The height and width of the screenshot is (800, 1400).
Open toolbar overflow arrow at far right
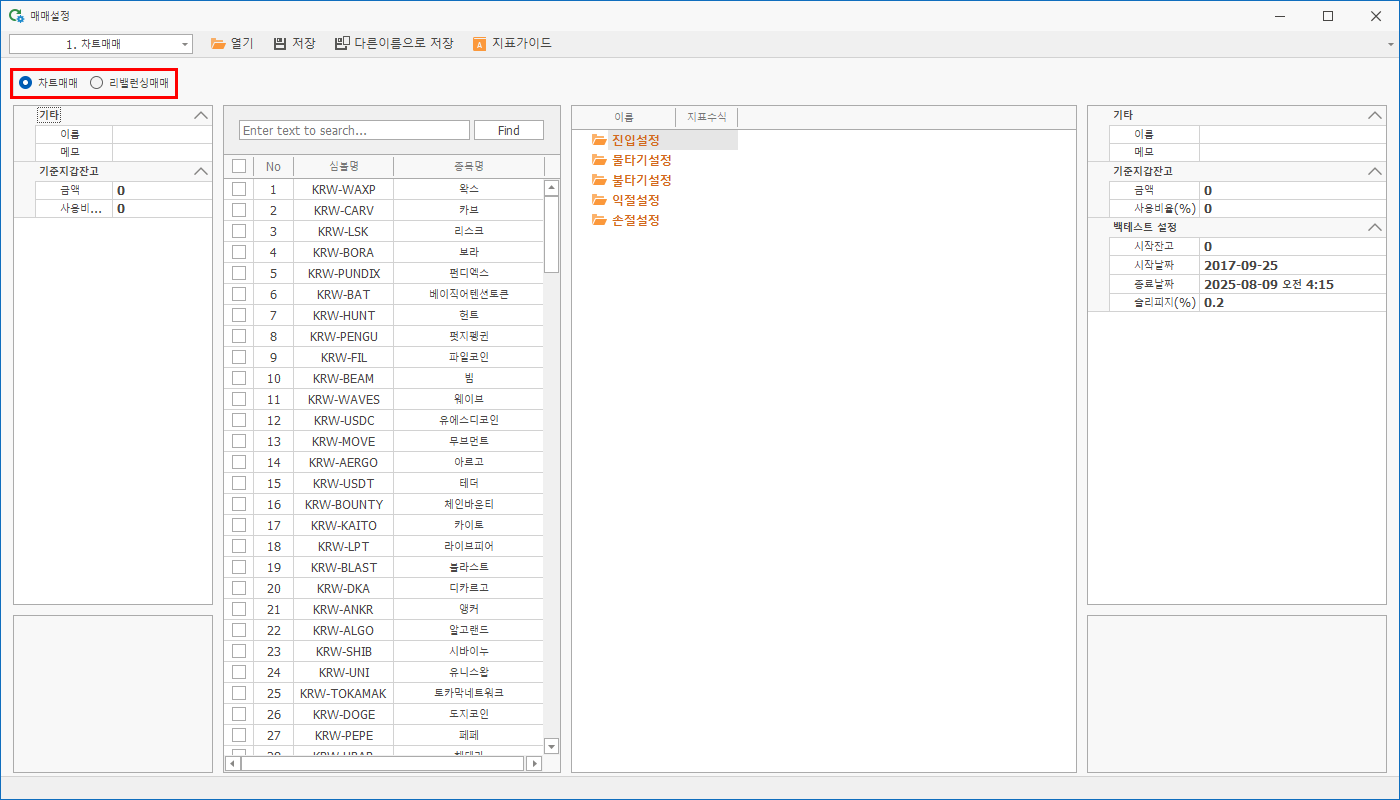point(1391,45)
